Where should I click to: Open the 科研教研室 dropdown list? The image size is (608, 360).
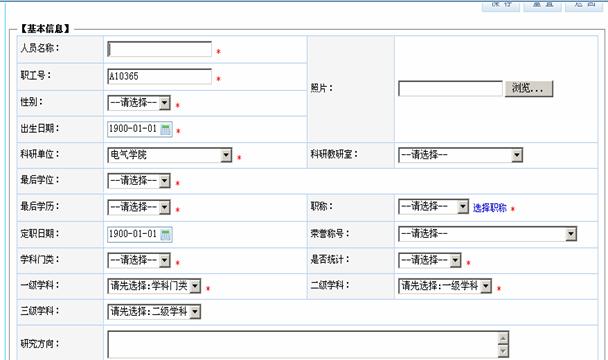(x=460, y=155)
